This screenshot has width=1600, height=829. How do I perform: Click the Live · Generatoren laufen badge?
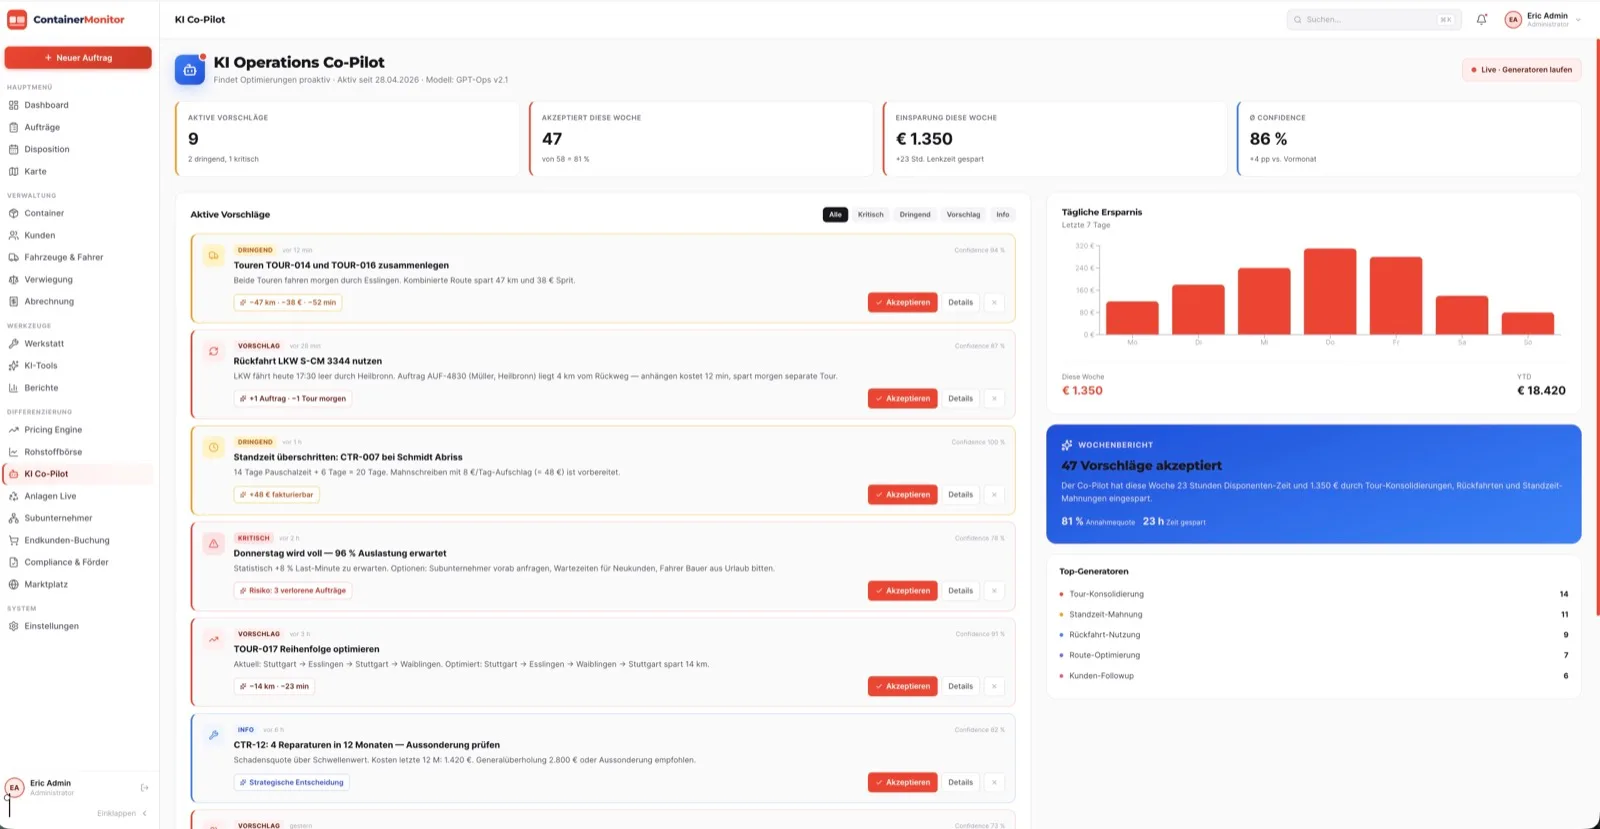[1521, 70]
